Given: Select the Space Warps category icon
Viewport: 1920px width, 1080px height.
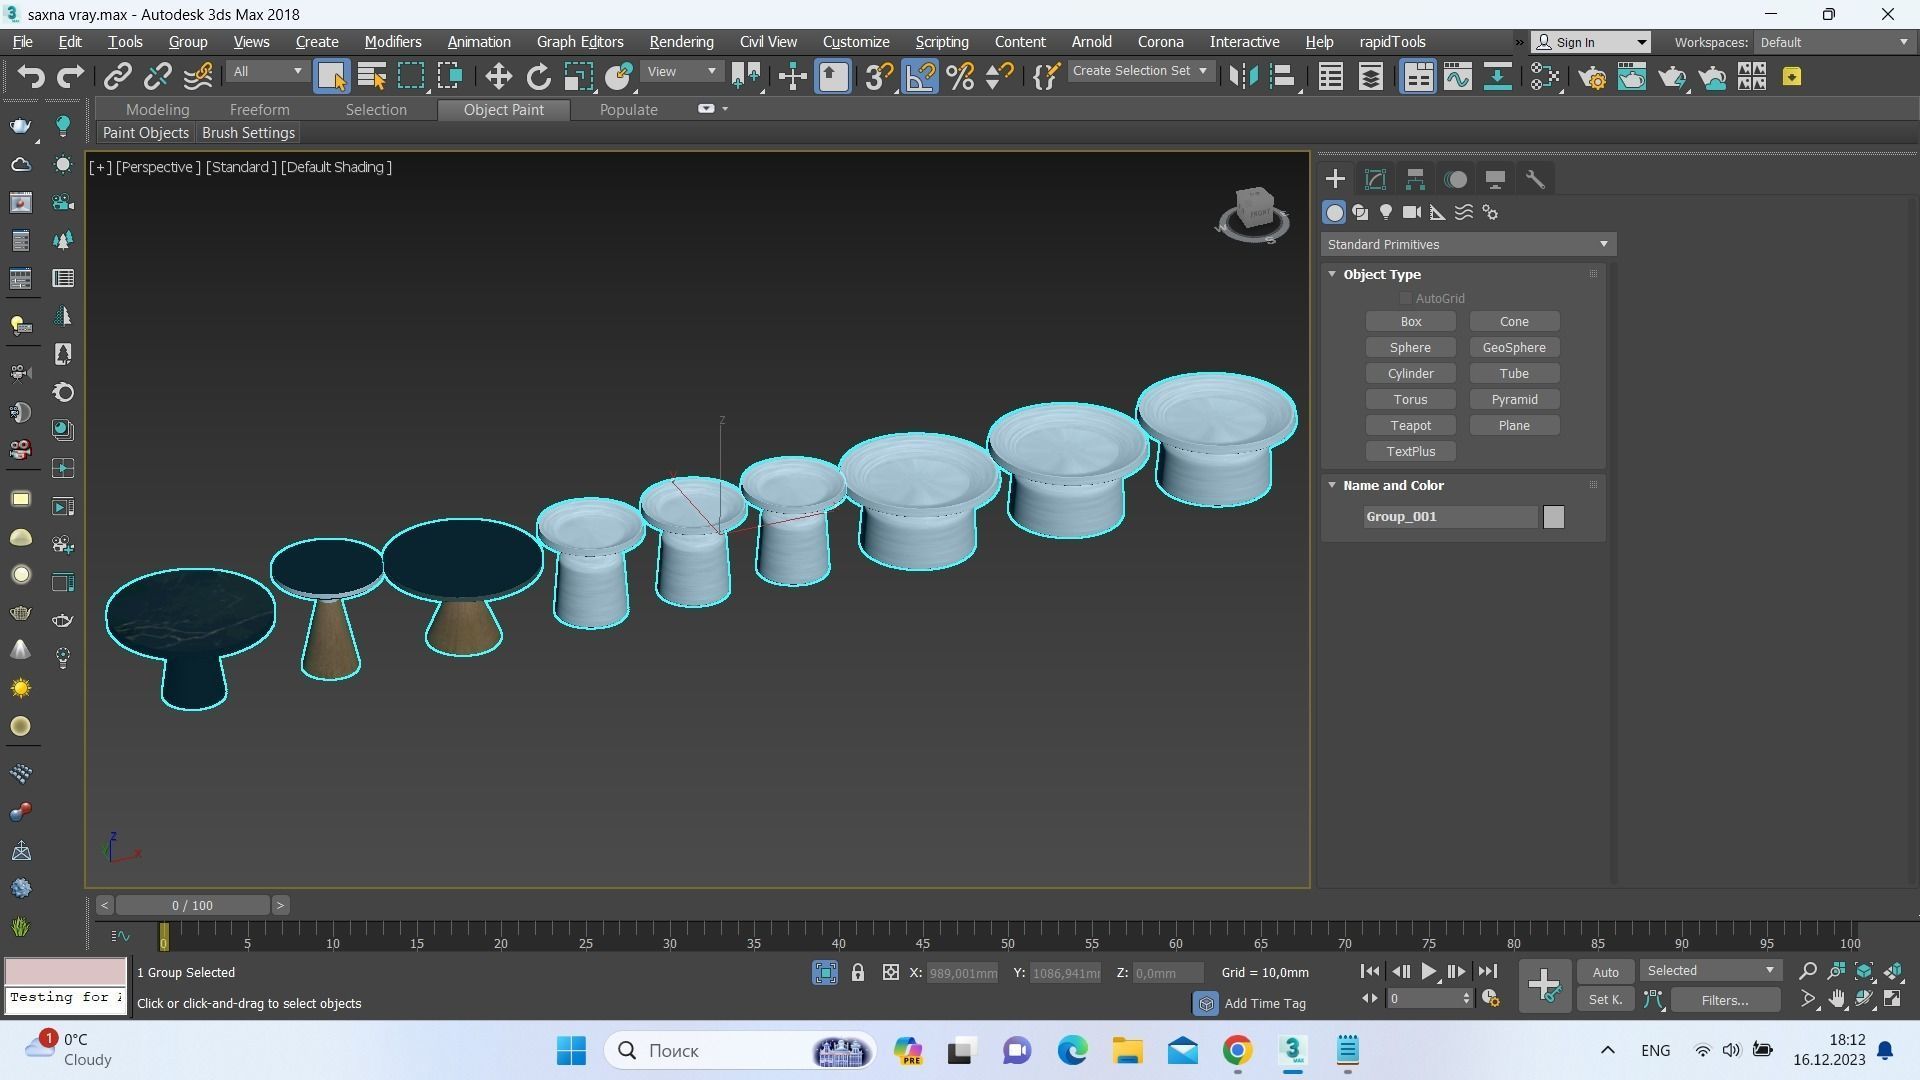Looking at the screenshot, I should (1464, 212).
